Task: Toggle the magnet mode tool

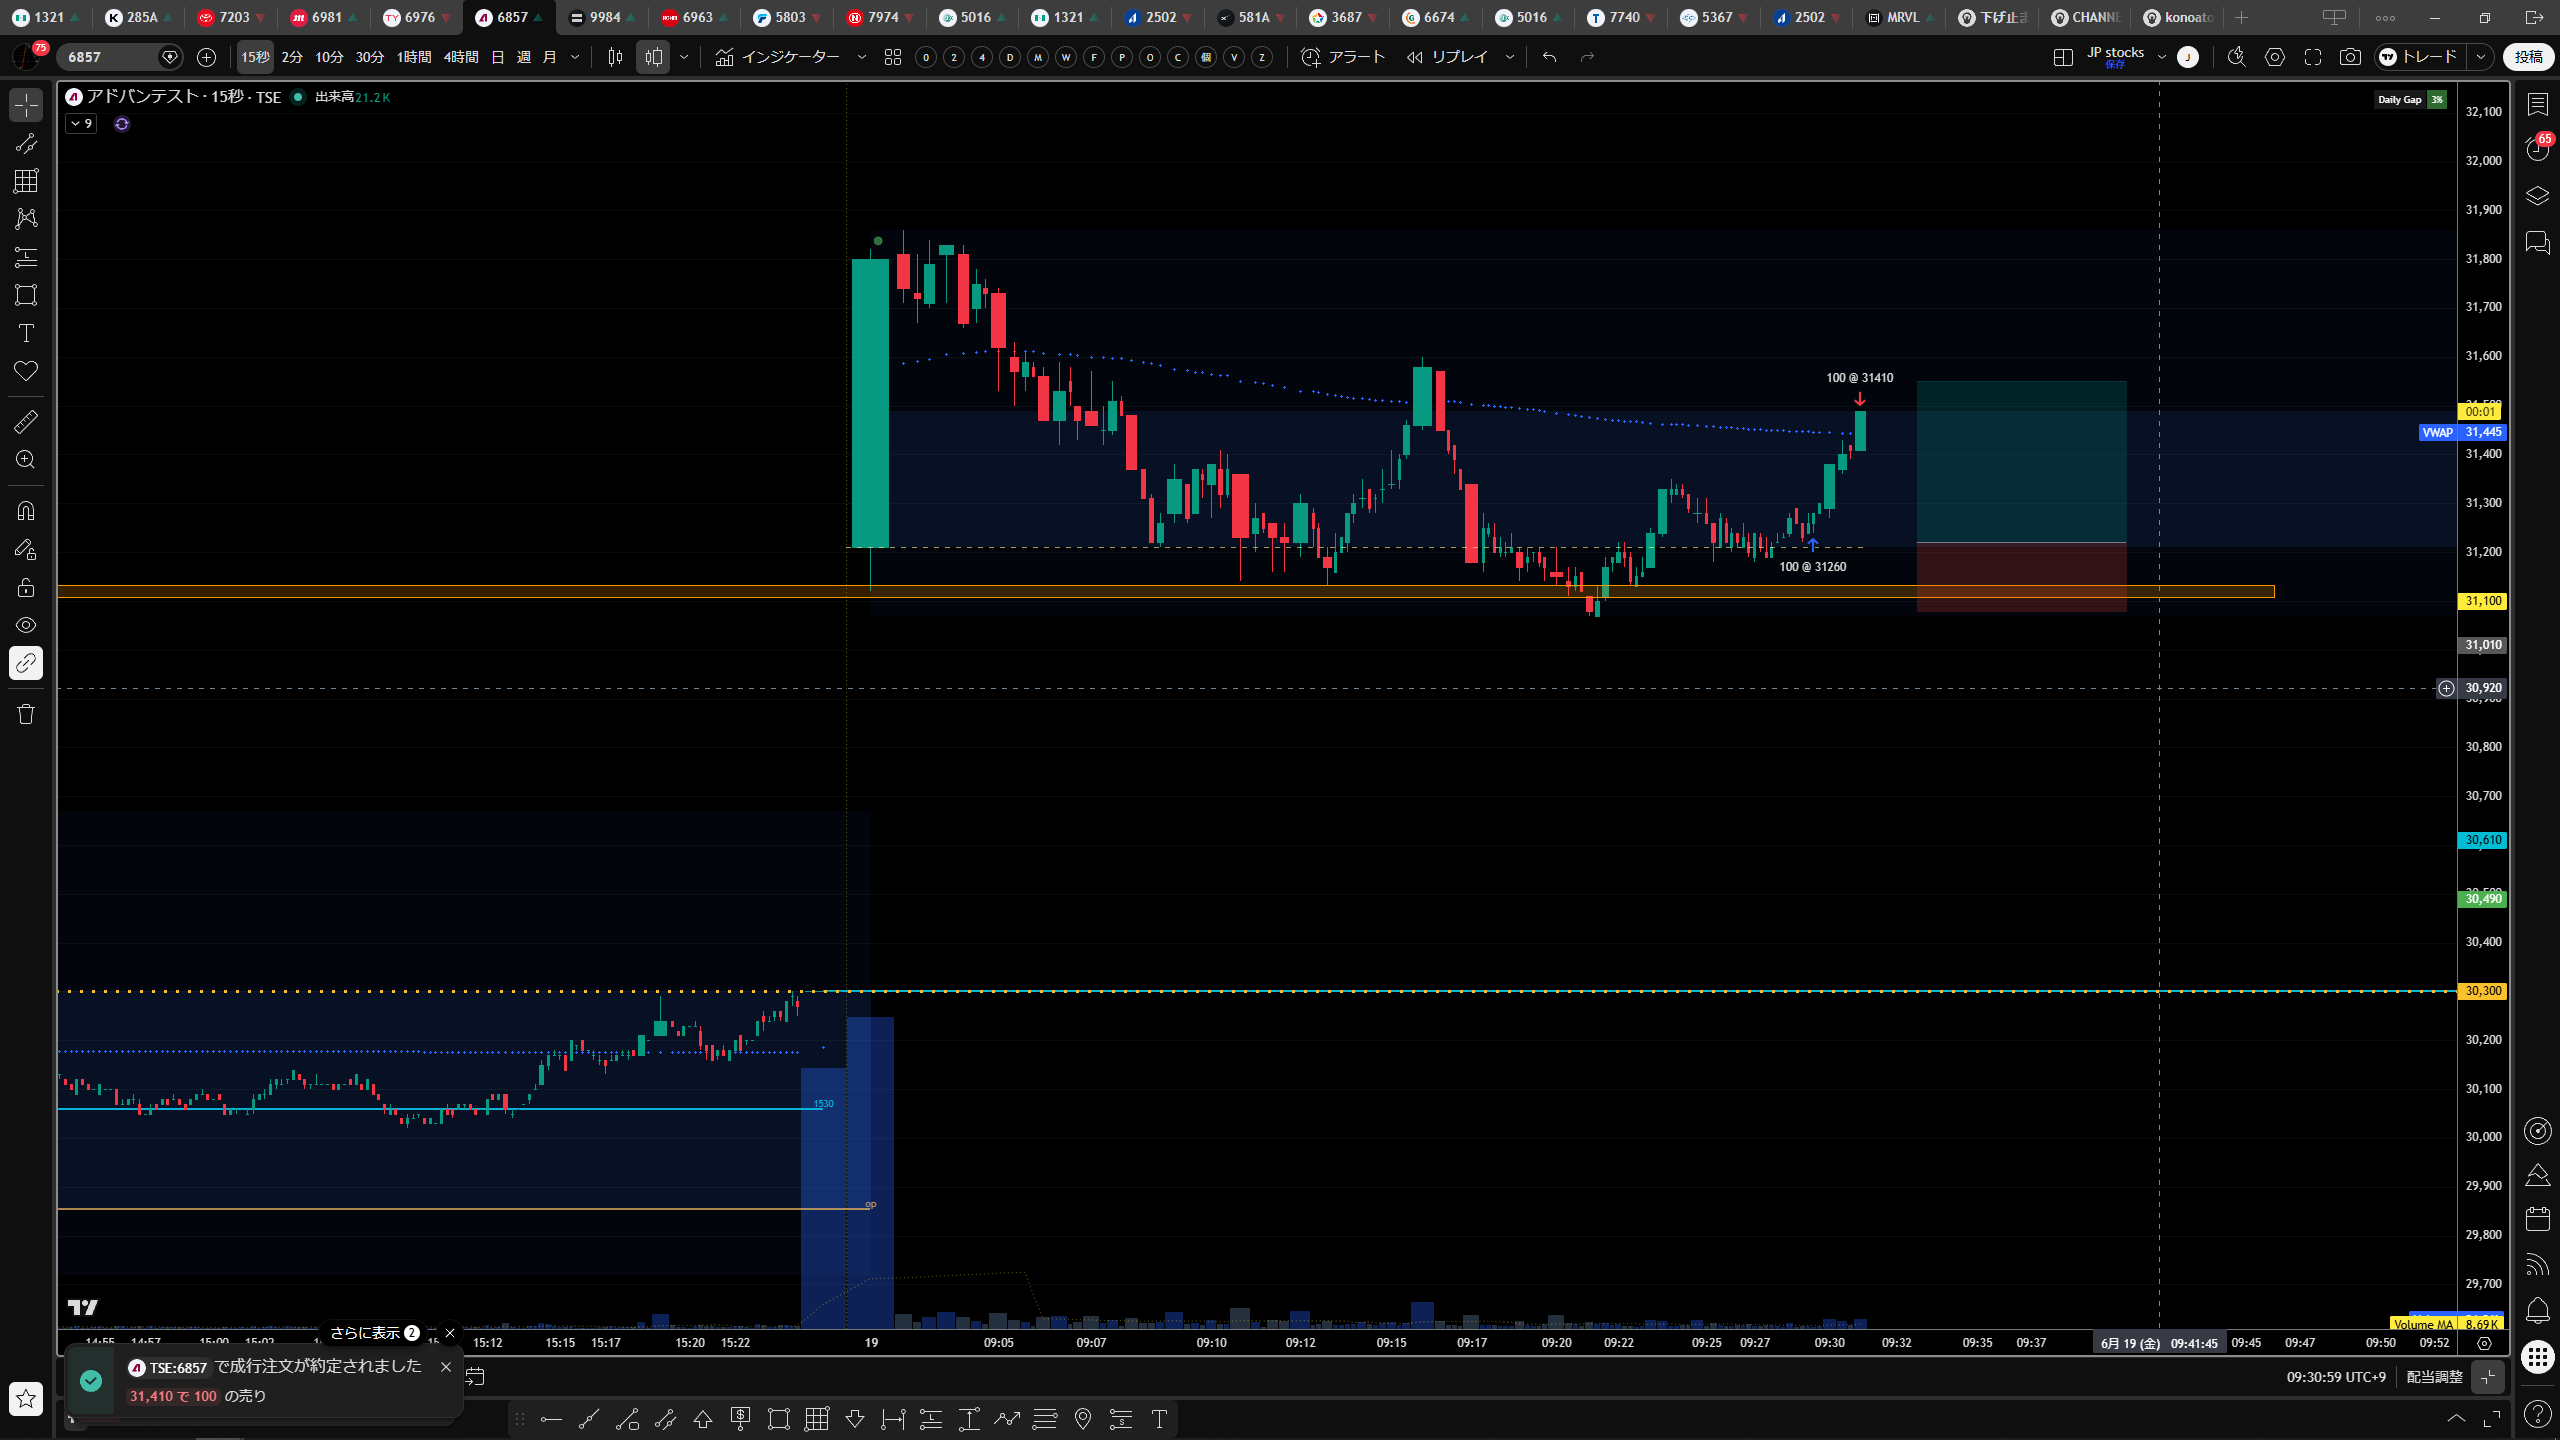Action: pyautogui.click(x=26, y=511)
